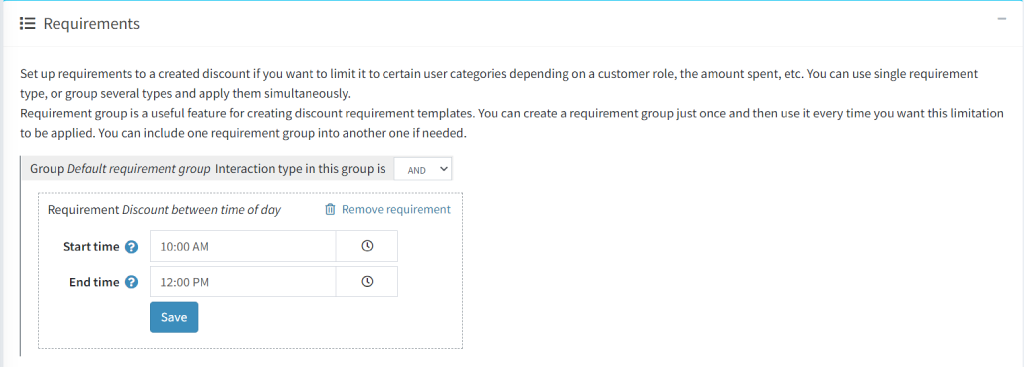This screenshot has height=367, width=1024.
Task: Click the Start time label
Action: 91,247
